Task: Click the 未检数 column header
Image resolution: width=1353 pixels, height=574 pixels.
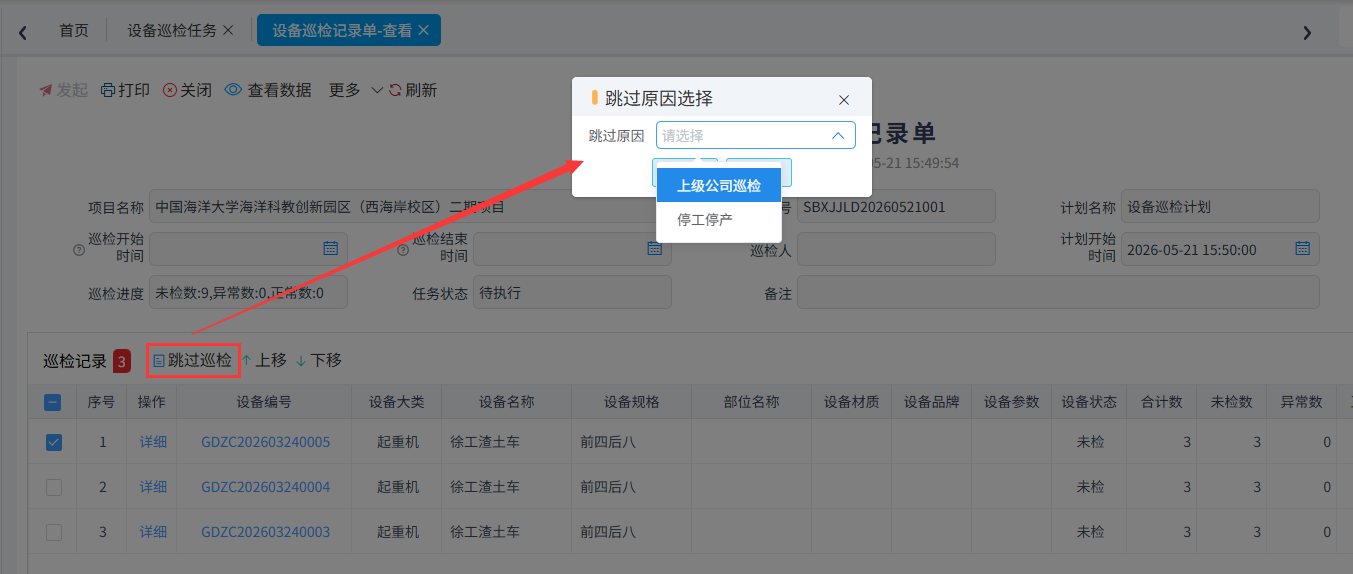Action: pyautogui.click(x=1232, y=402)
